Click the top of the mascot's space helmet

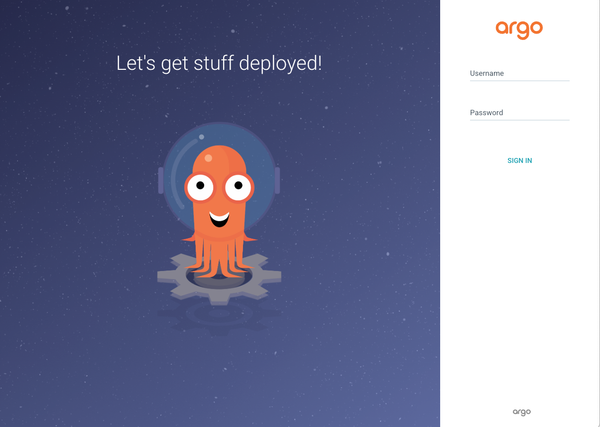219,128
